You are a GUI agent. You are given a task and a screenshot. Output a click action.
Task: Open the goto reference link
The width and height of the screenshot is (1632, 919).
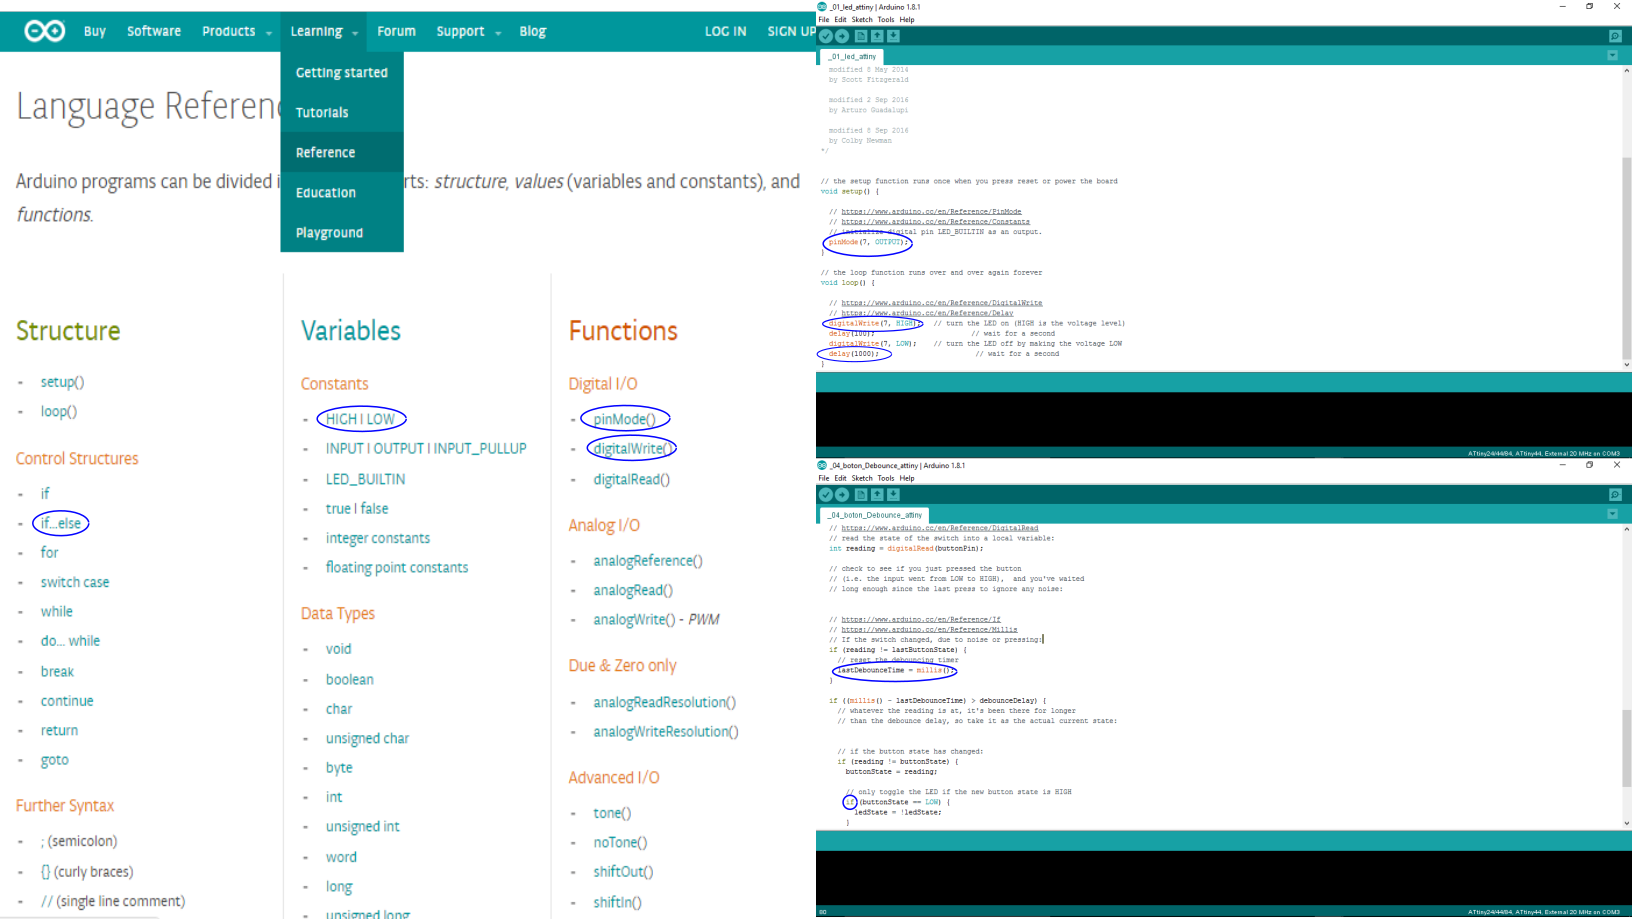click(54, 760)
